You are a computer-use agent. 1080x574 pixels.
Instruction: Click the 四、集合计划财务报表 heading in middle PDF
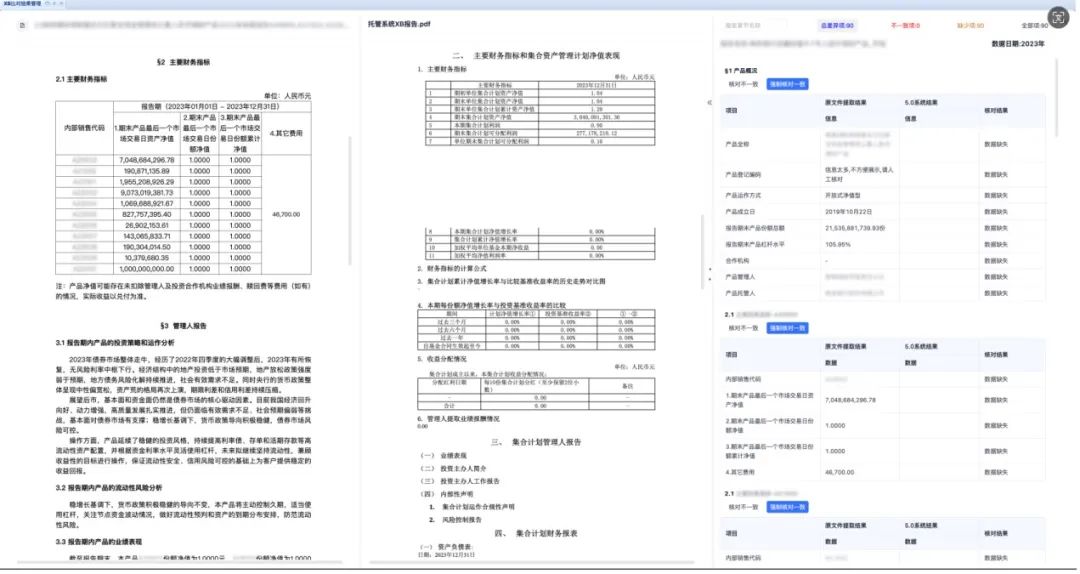point(536,533)
